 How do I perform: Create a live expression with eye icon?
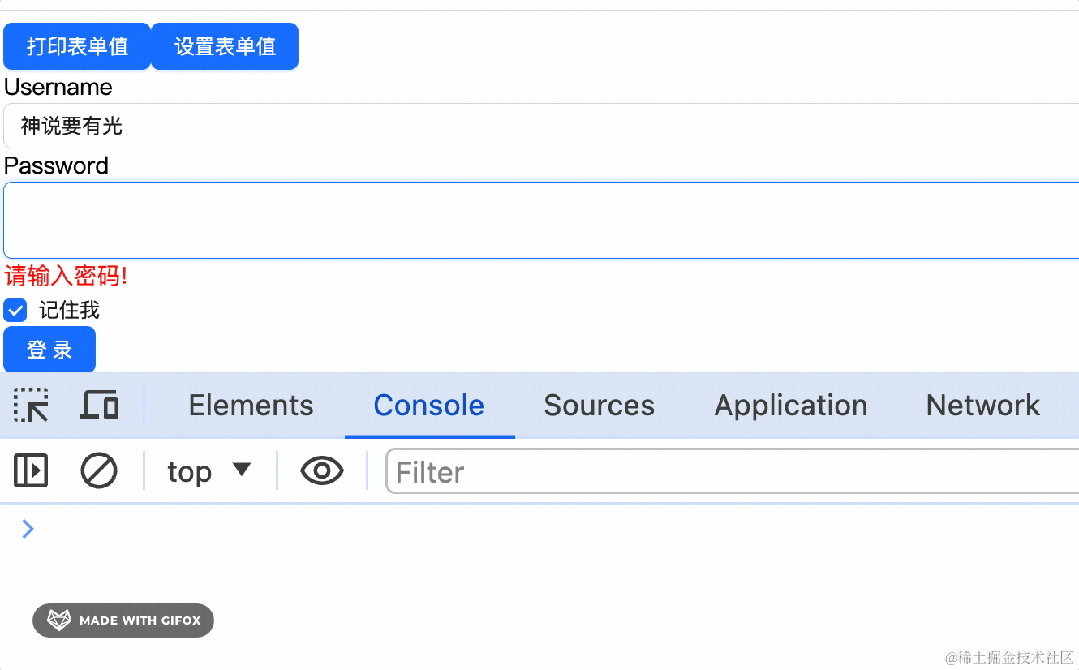[x=322, y=471]
